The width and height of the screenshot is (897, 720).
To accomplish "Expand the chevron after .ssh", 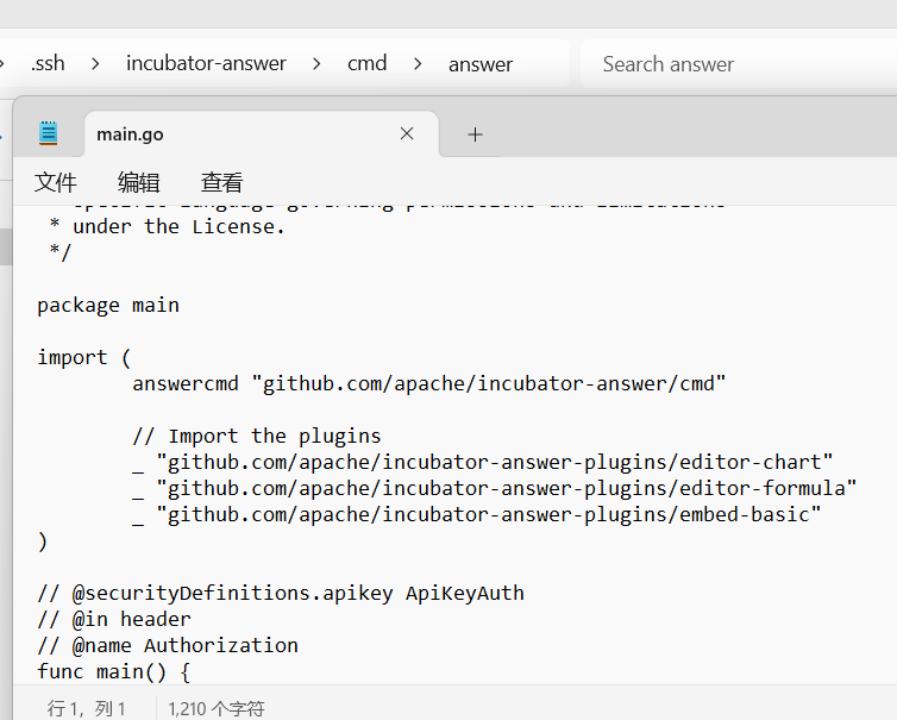I will tap(95, 64).
